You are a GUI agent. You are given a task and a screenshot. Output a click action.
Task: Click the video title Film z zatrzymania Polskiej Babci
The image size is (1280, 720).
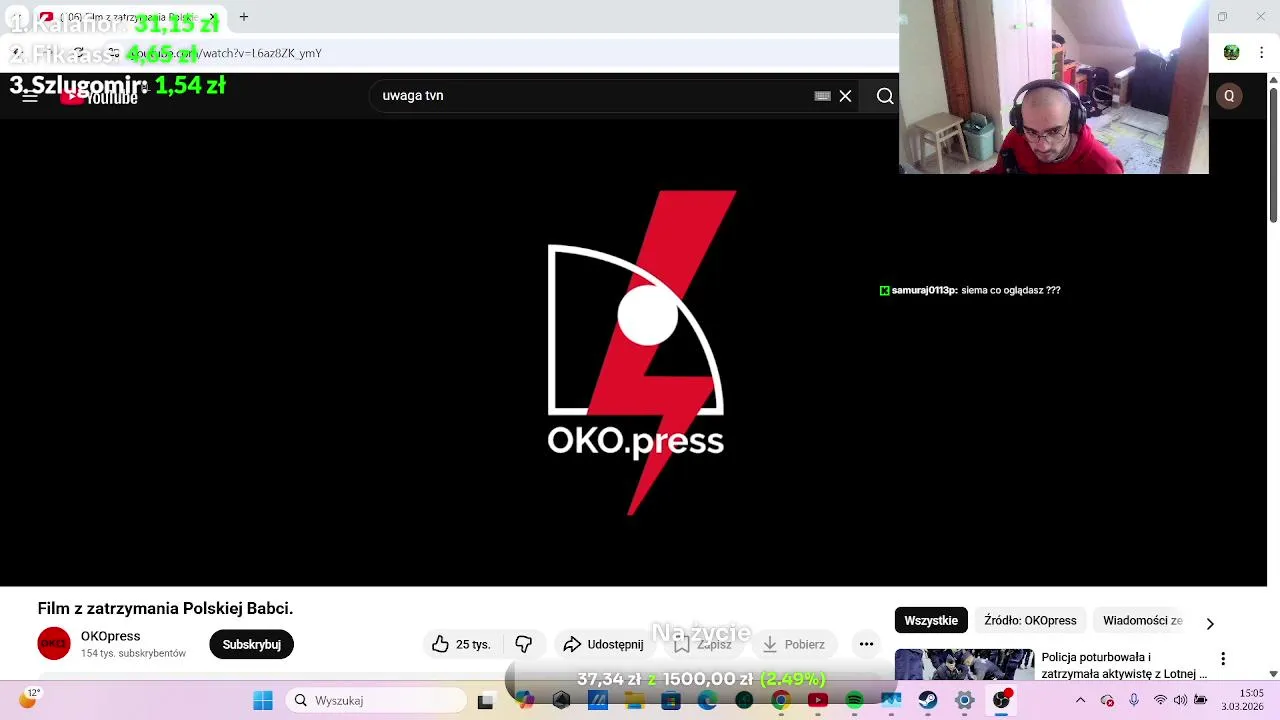click(165, 608)
